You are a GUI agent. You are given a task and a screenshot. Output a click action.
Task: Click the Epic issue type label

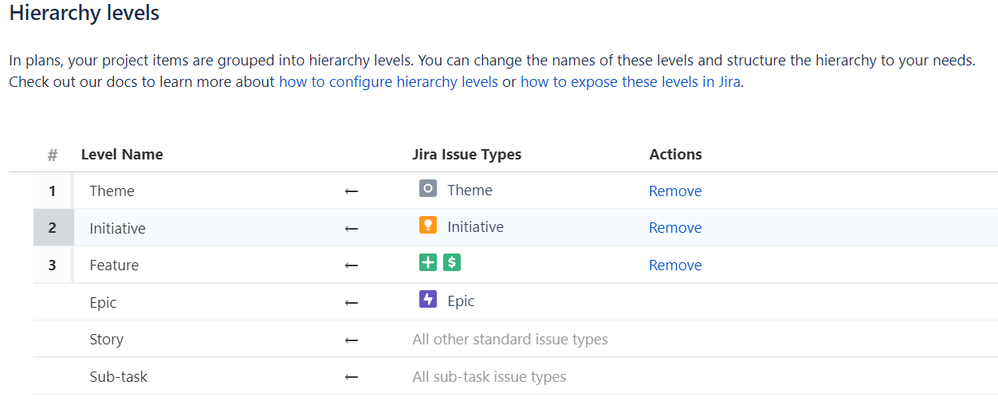(461, 301)
